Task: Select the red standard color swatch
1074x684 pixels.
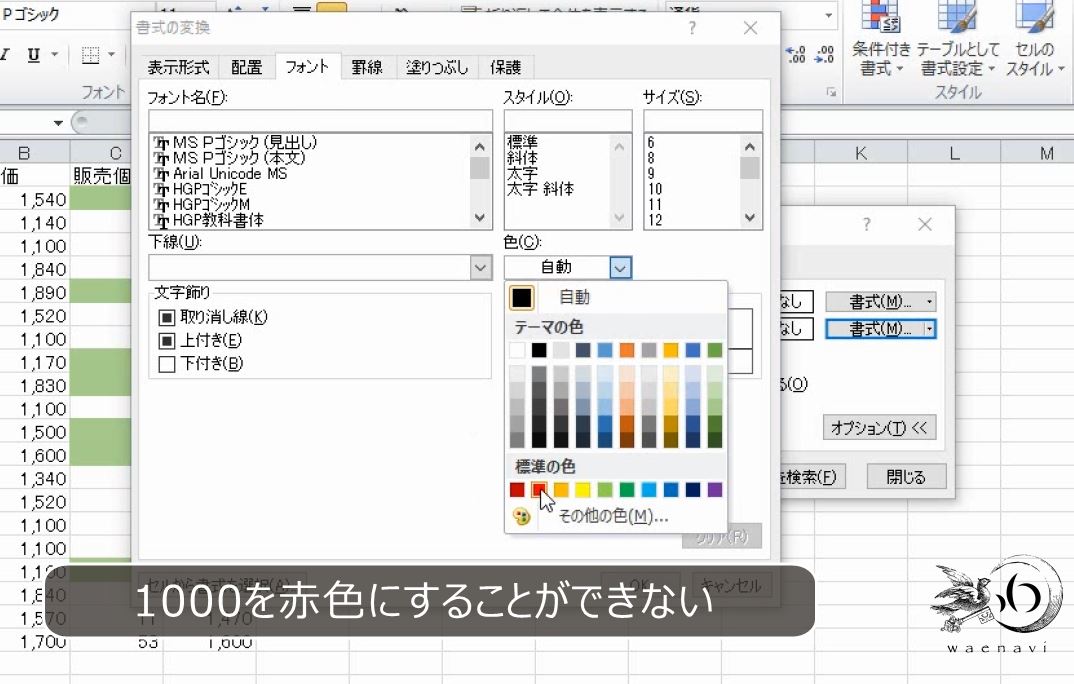Action: [538, 489]
